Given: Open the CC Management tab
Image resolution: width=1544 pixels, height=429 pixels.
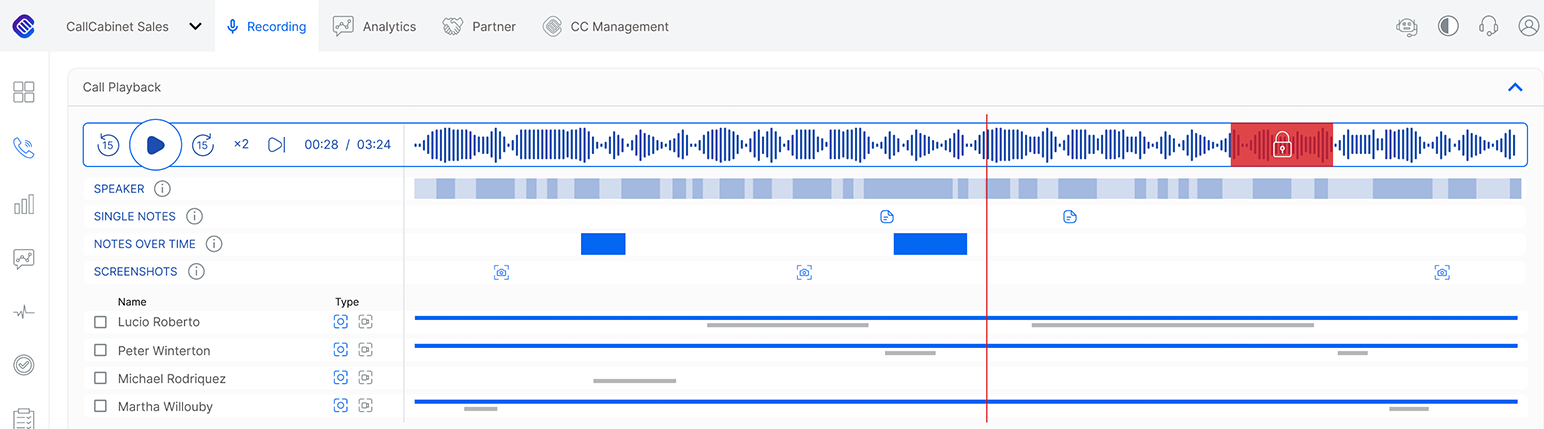Looking at the screenshot, I should [606, 27].
